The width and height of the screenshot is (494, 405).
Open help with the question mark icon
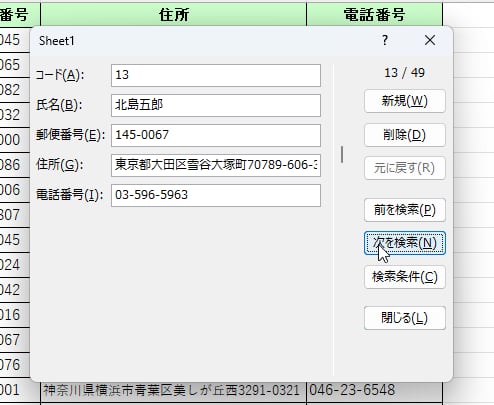385,40
